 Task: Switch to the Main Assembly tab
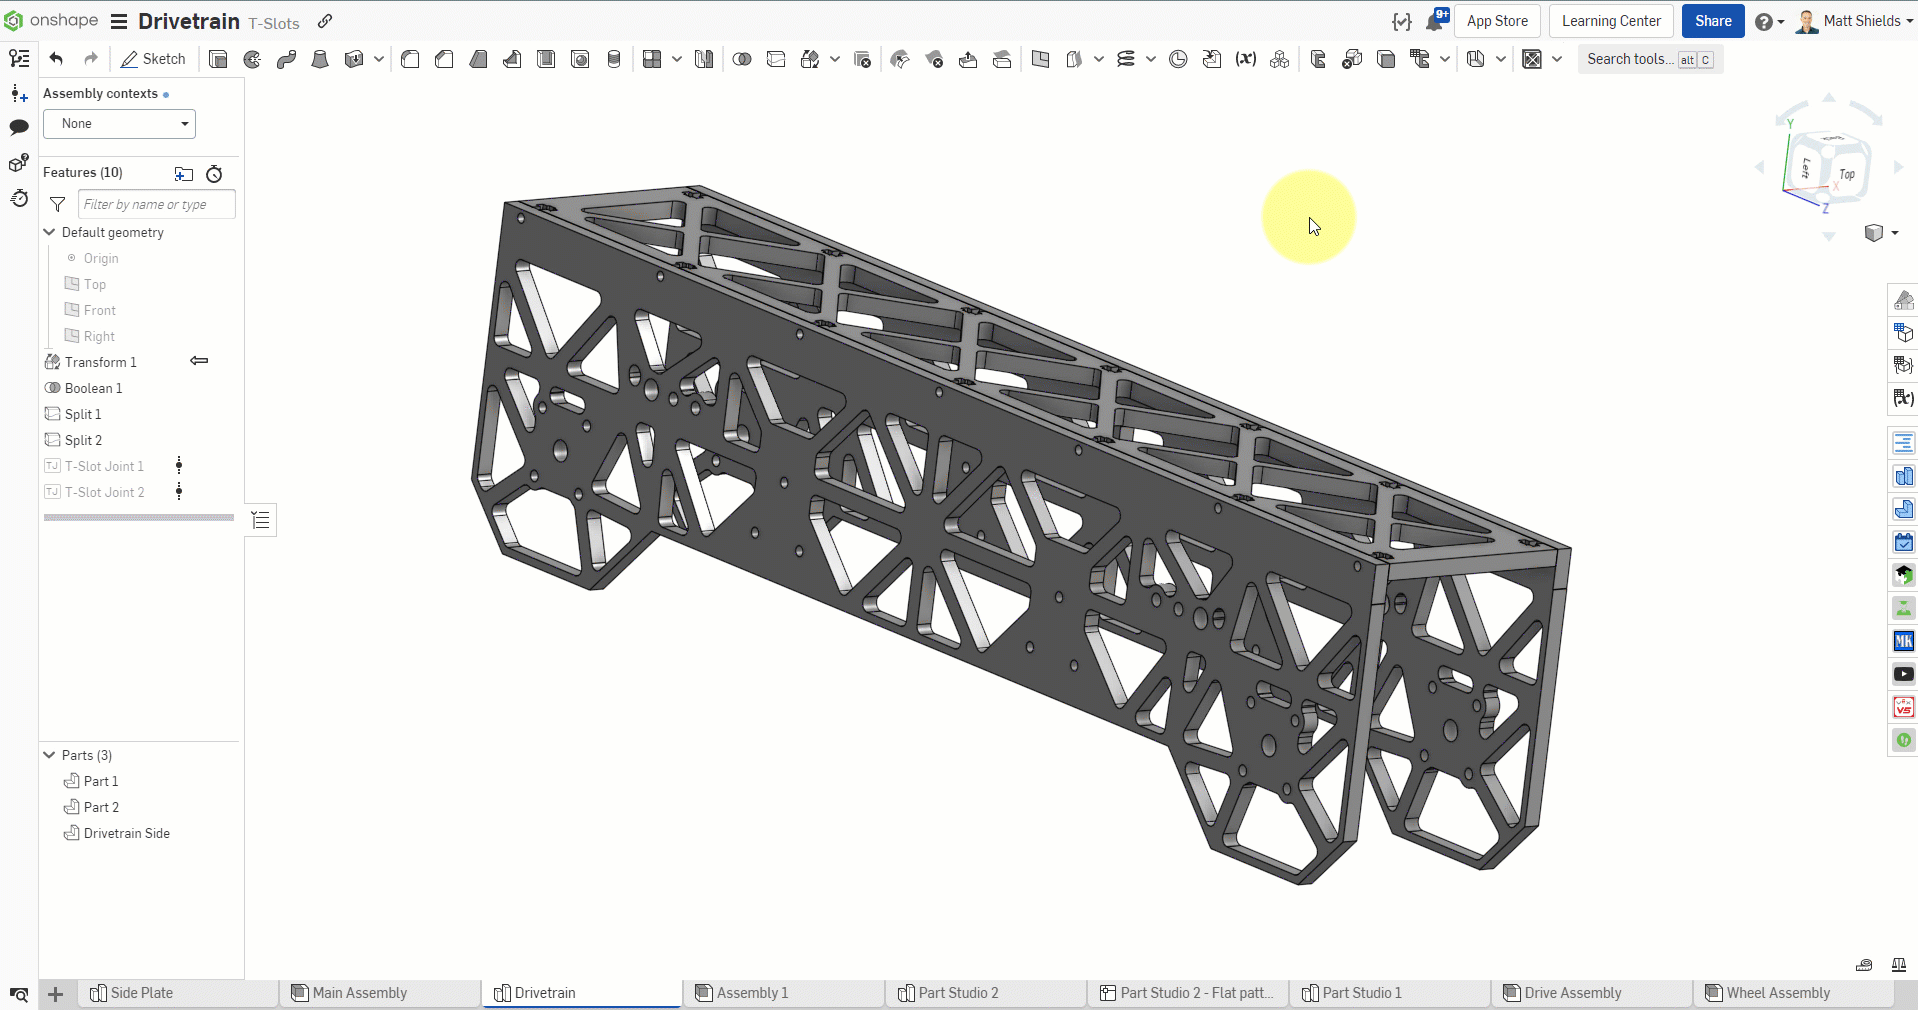(x=360, y=992)
